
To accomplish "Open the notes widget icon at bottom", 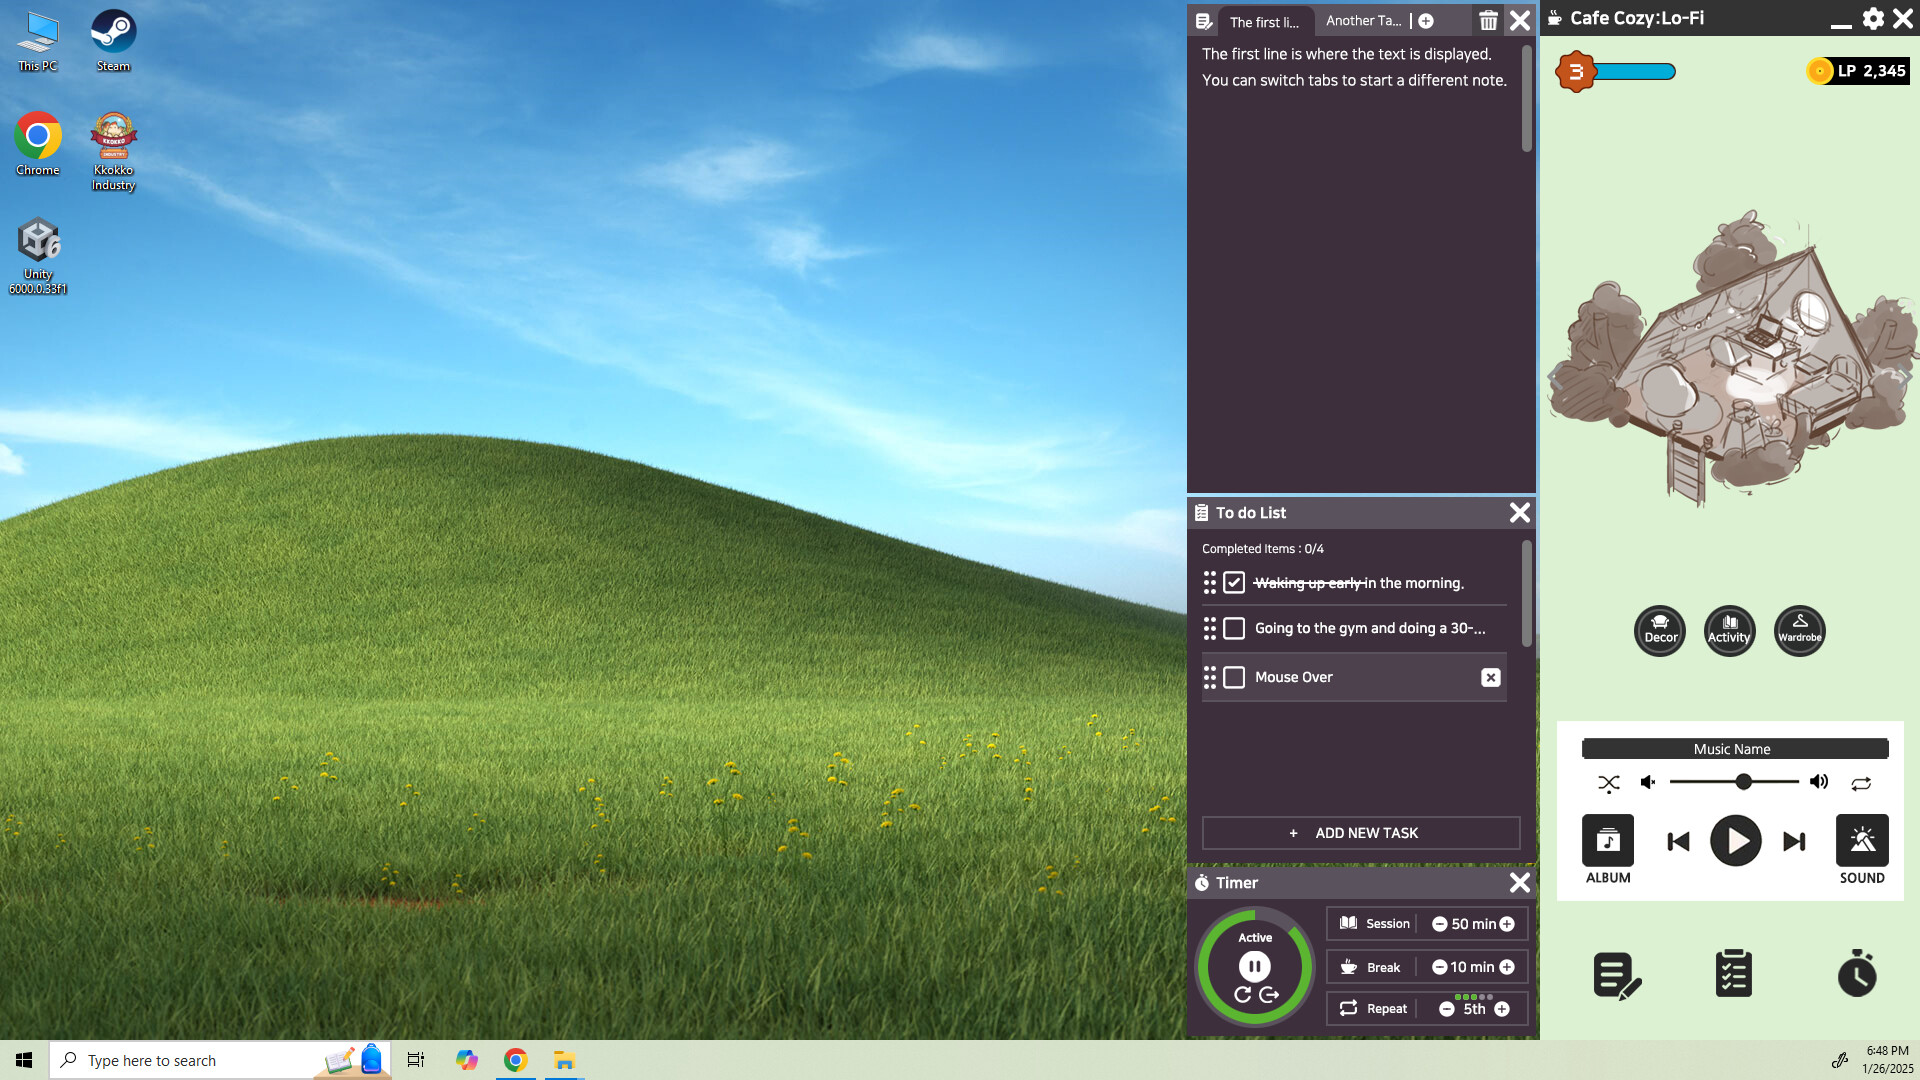I will tap(1617, 975).
